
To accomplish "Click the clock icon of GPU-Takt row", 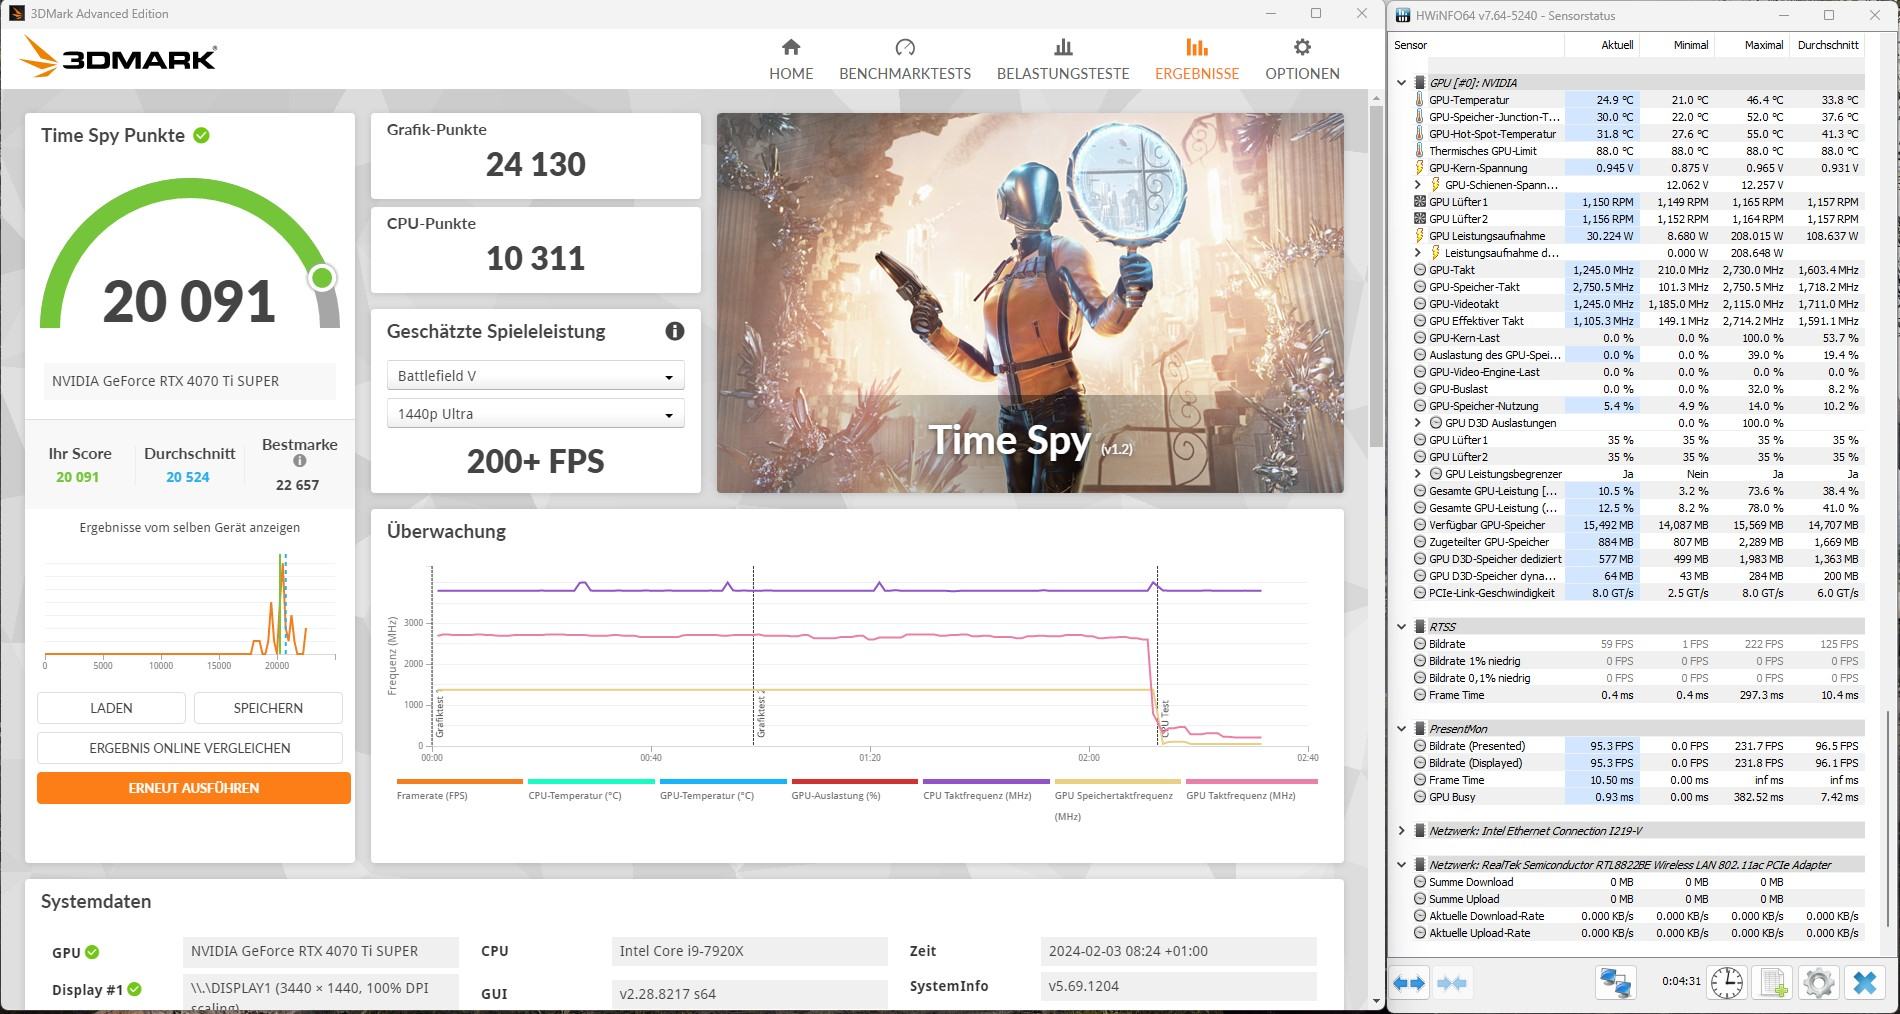I will (1419, 270).
